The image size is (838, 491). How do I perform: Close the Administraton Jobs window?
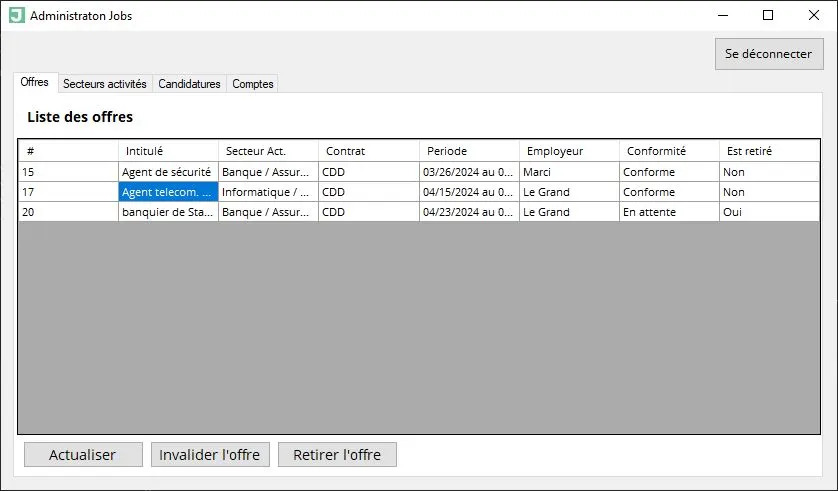[x=813, y=15]
